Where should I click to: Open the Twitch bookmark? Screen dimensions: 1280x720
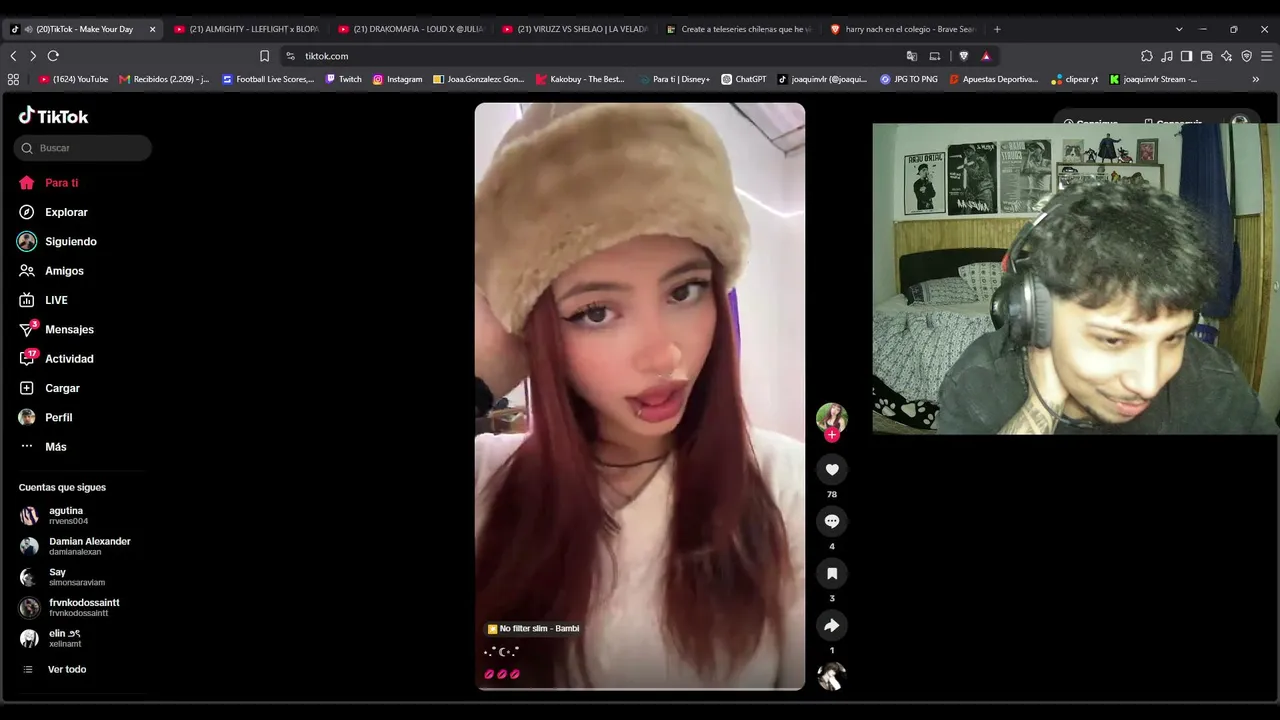click(343, 79)
